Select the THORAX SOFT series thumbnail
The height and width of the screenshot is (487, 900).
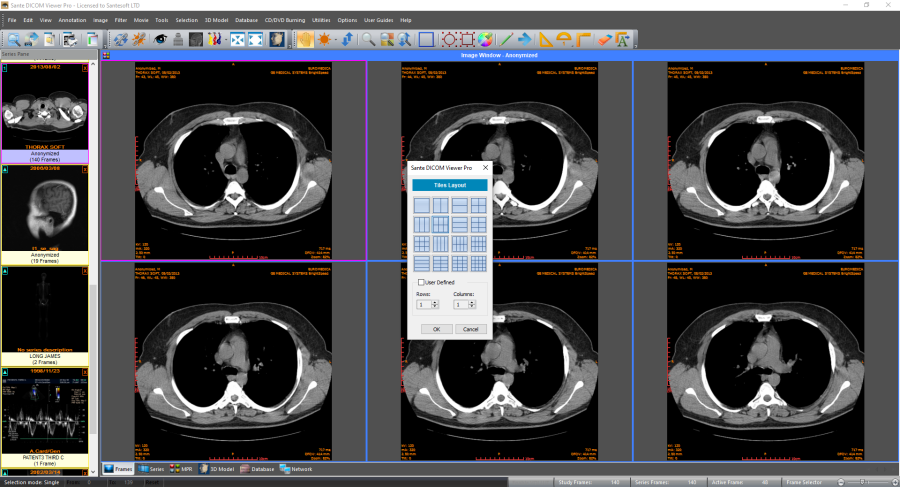click(46, 110)
